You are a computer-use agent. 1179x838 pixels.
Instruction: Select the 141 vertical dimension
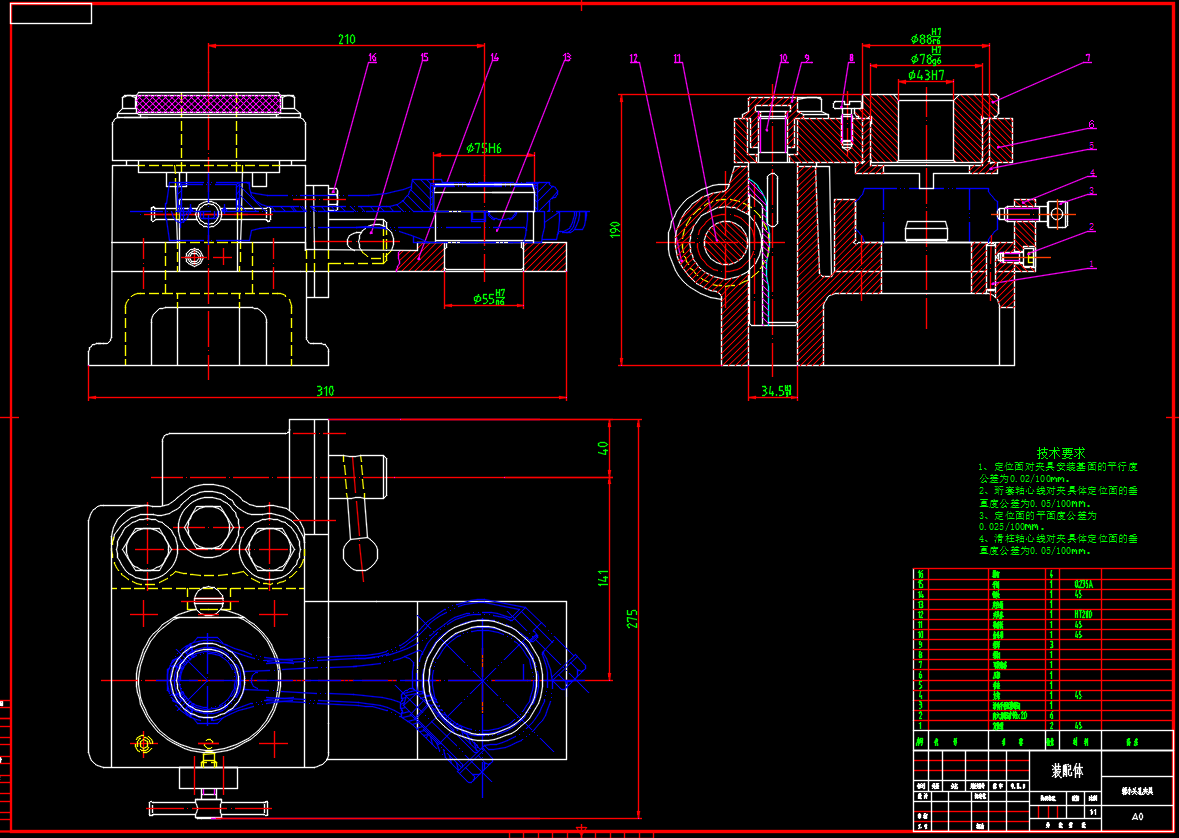(x=603, y=579)
